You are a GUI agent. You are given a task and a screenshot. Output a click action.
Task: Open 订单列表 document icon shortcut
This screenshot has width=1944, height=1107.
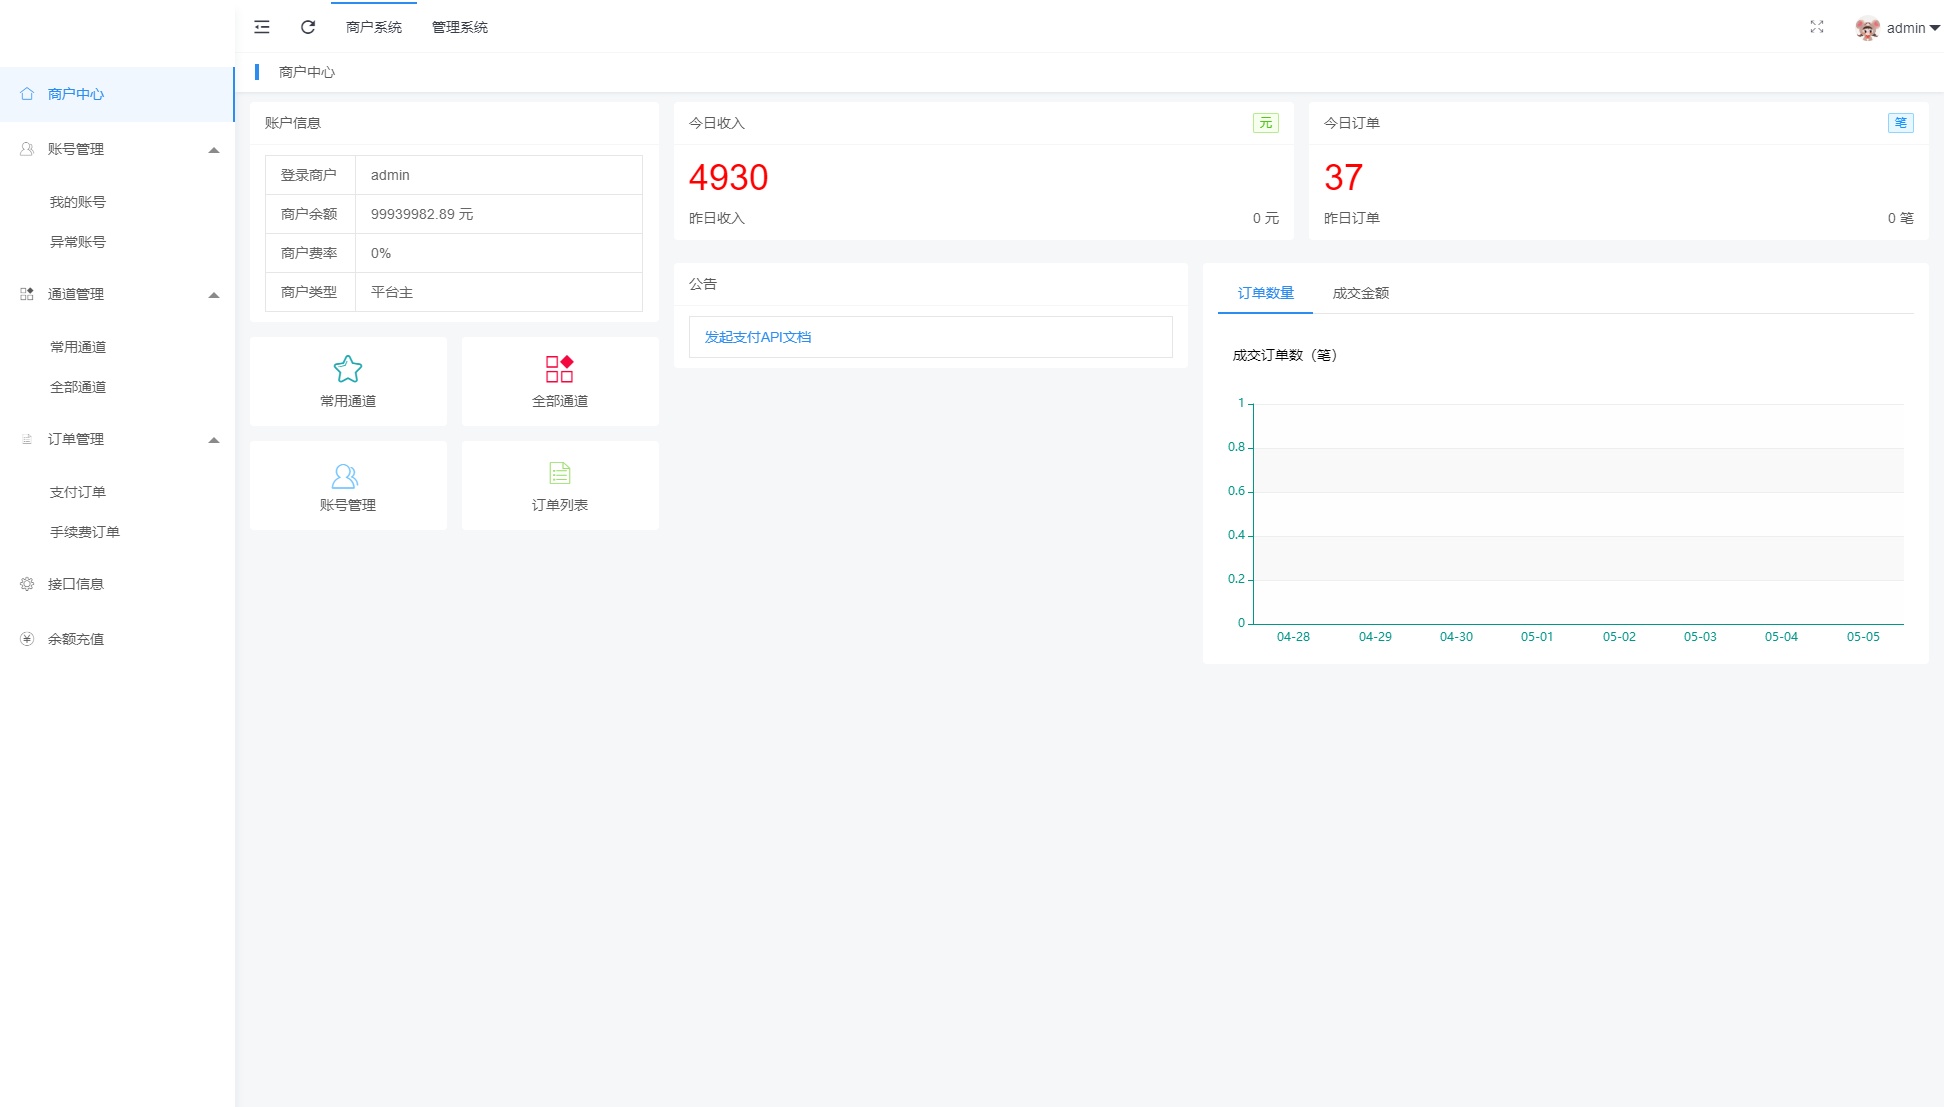tap(559, 473)
